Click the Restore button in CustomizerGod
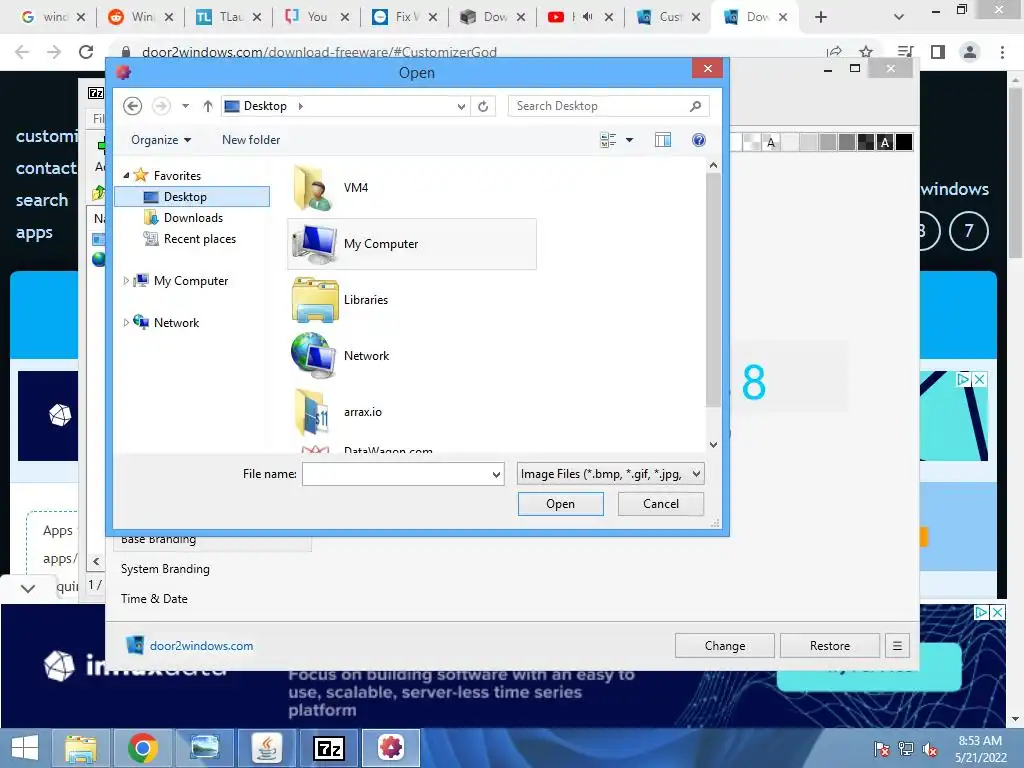Image resolution: width=1024 pixels, height=768 pixels. (830, 646)
